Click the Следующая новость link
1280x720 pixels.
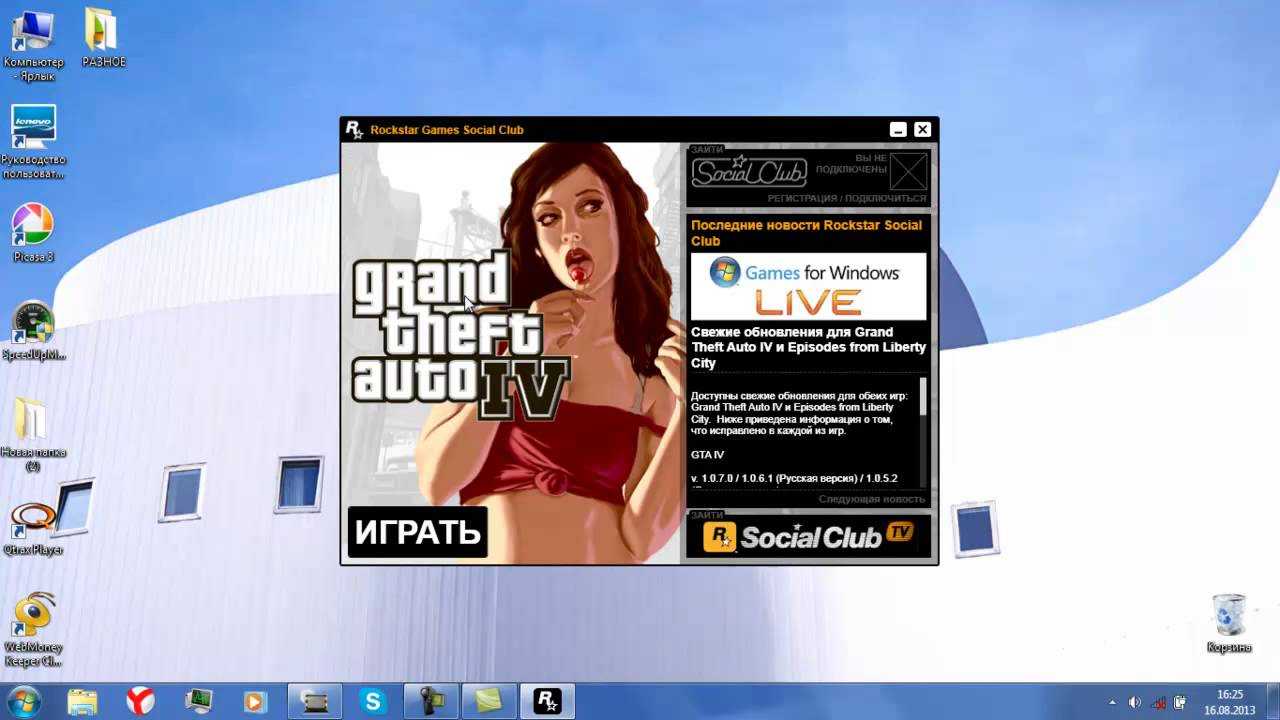[x=872, y=499]
